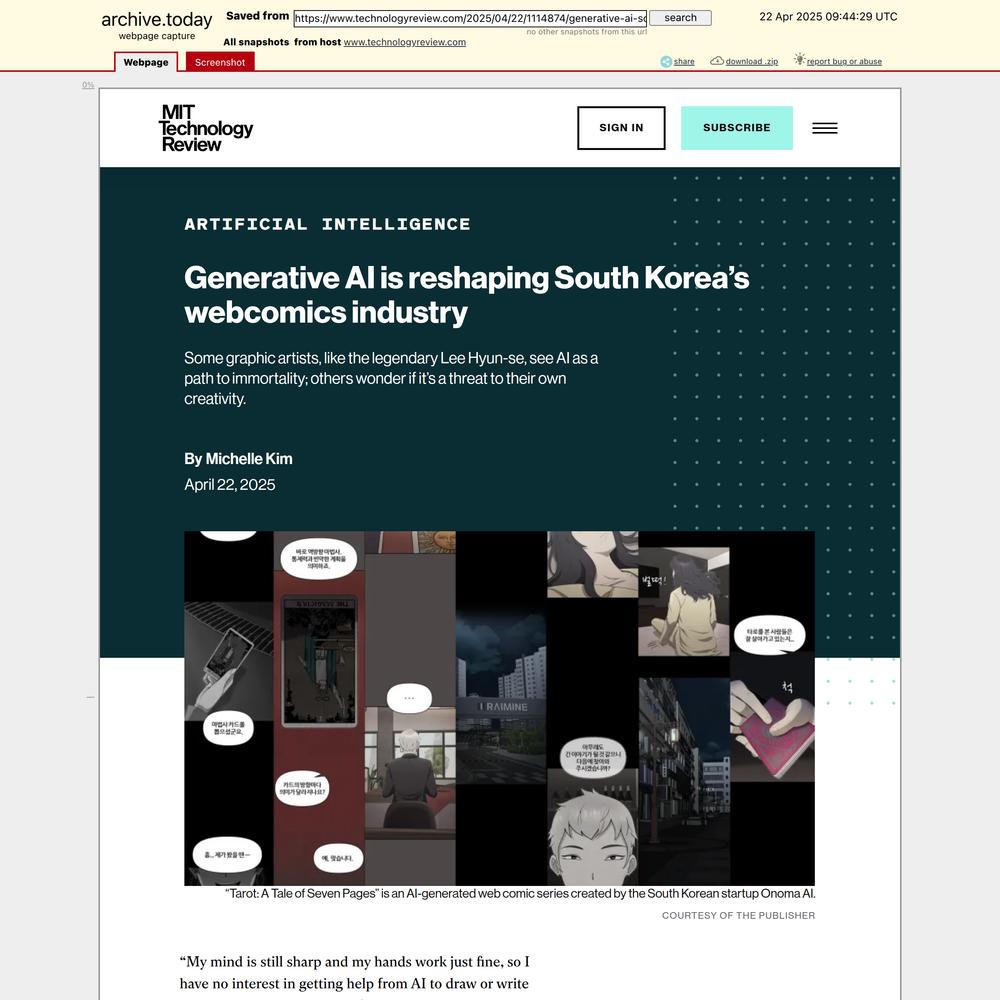This screenshot has width=1000, height=1000.
Task: Click the share link text
Action: pos(684,61)
